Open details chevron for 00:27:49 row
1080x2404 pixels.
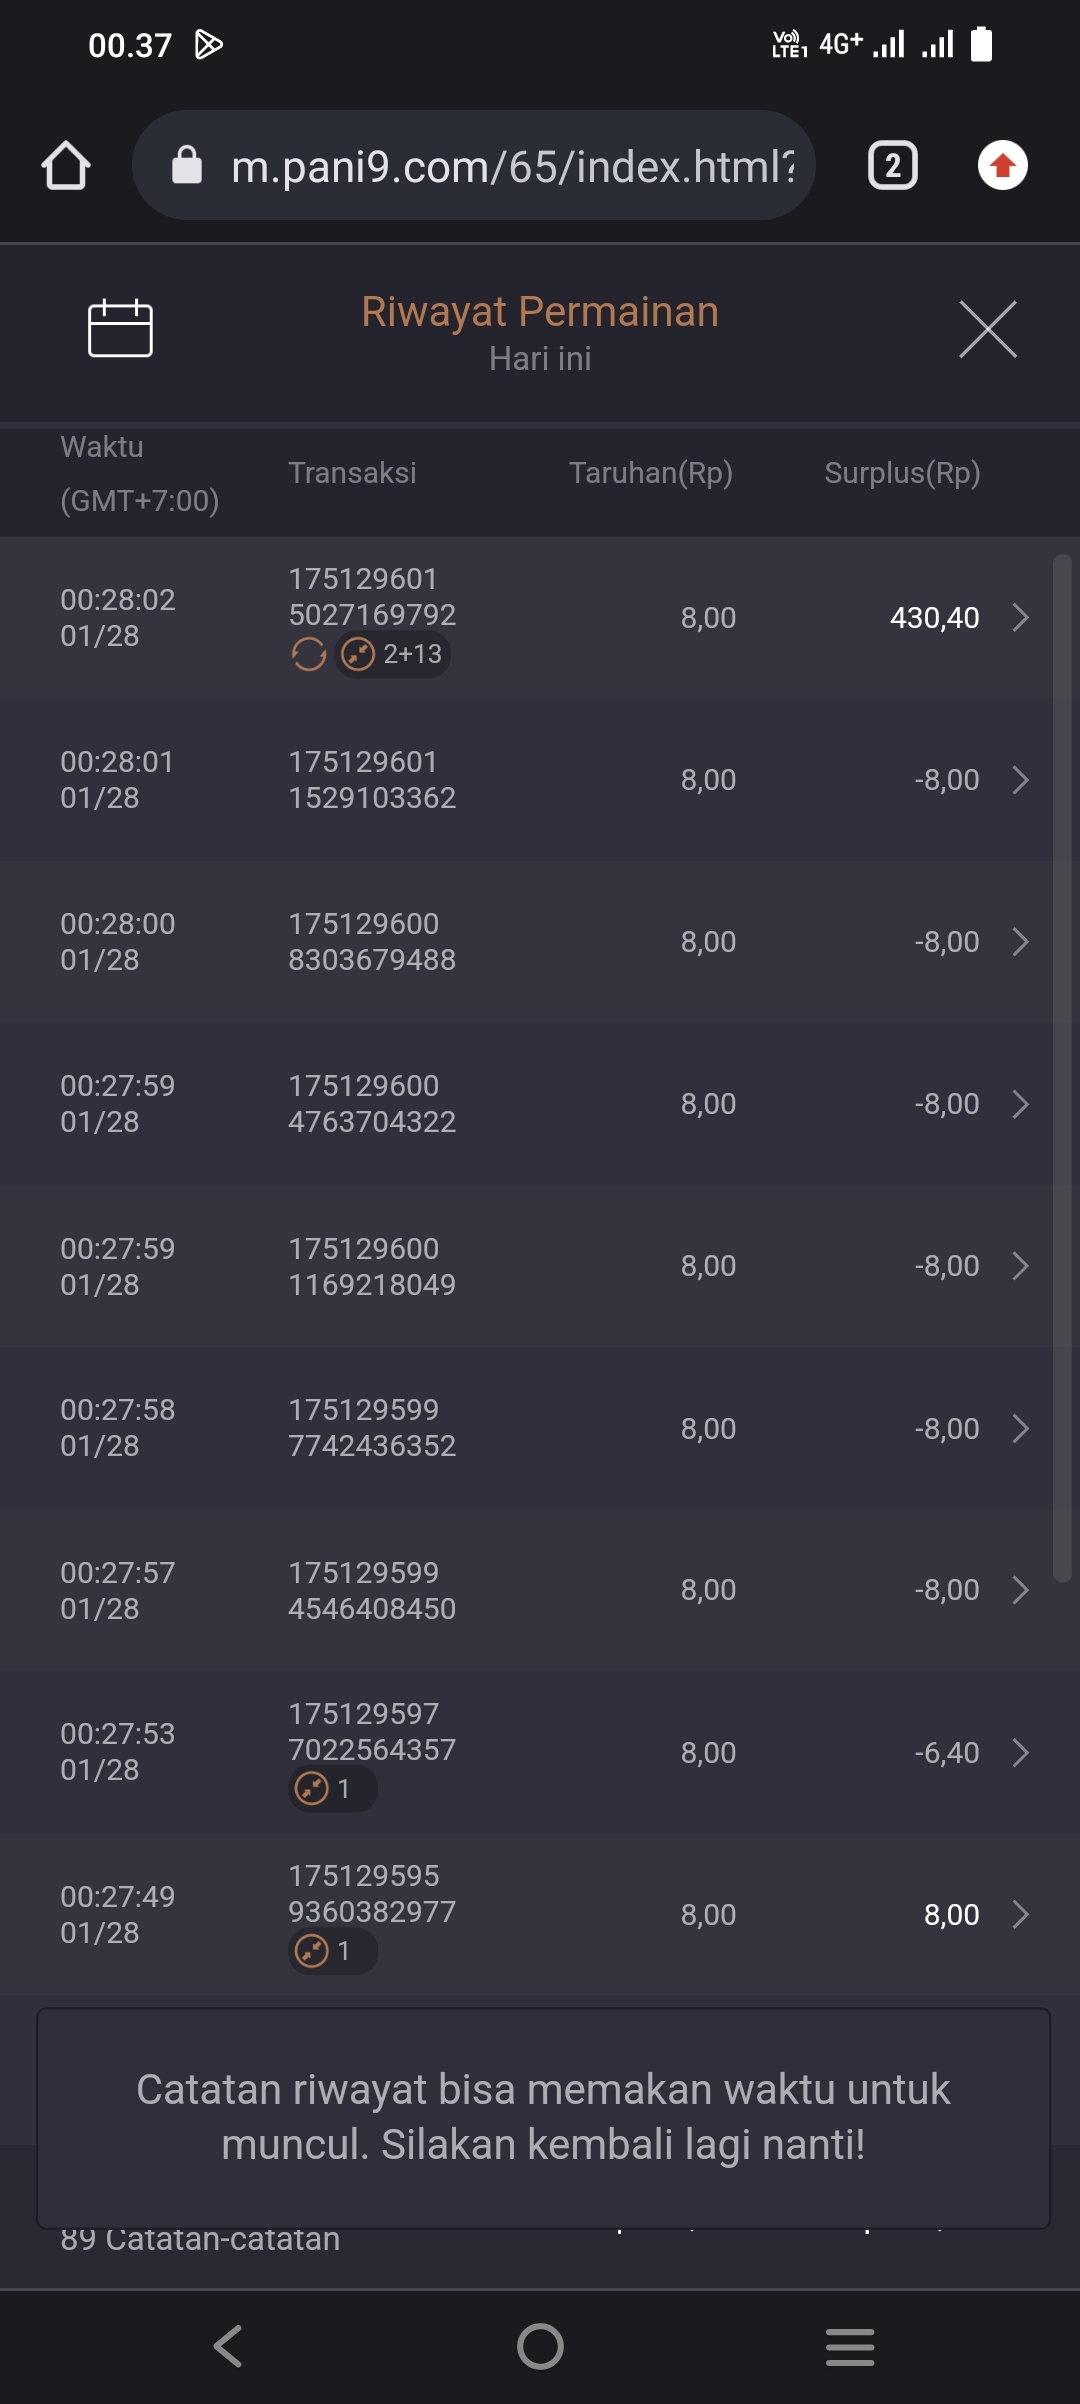coord(1020,1915)
